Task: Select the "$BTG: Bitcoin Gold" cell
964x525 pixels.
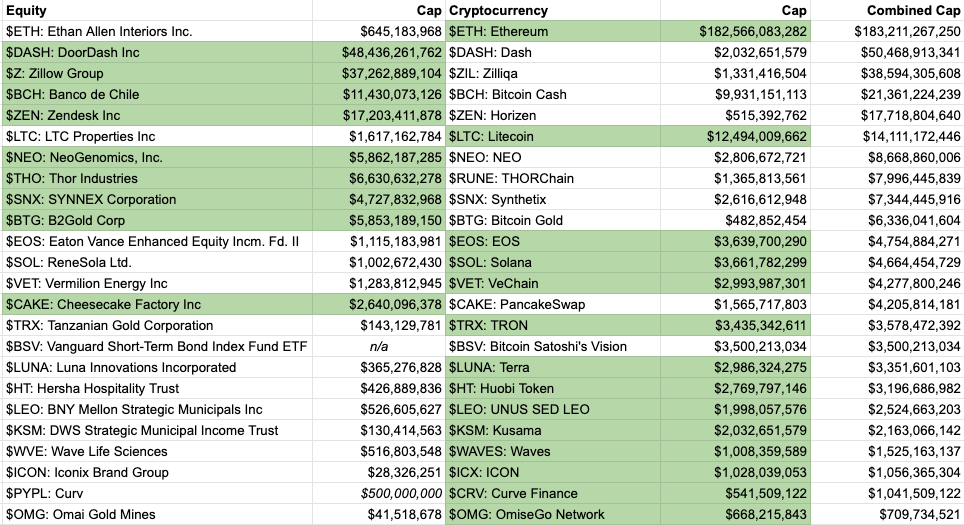Action: 553,220
